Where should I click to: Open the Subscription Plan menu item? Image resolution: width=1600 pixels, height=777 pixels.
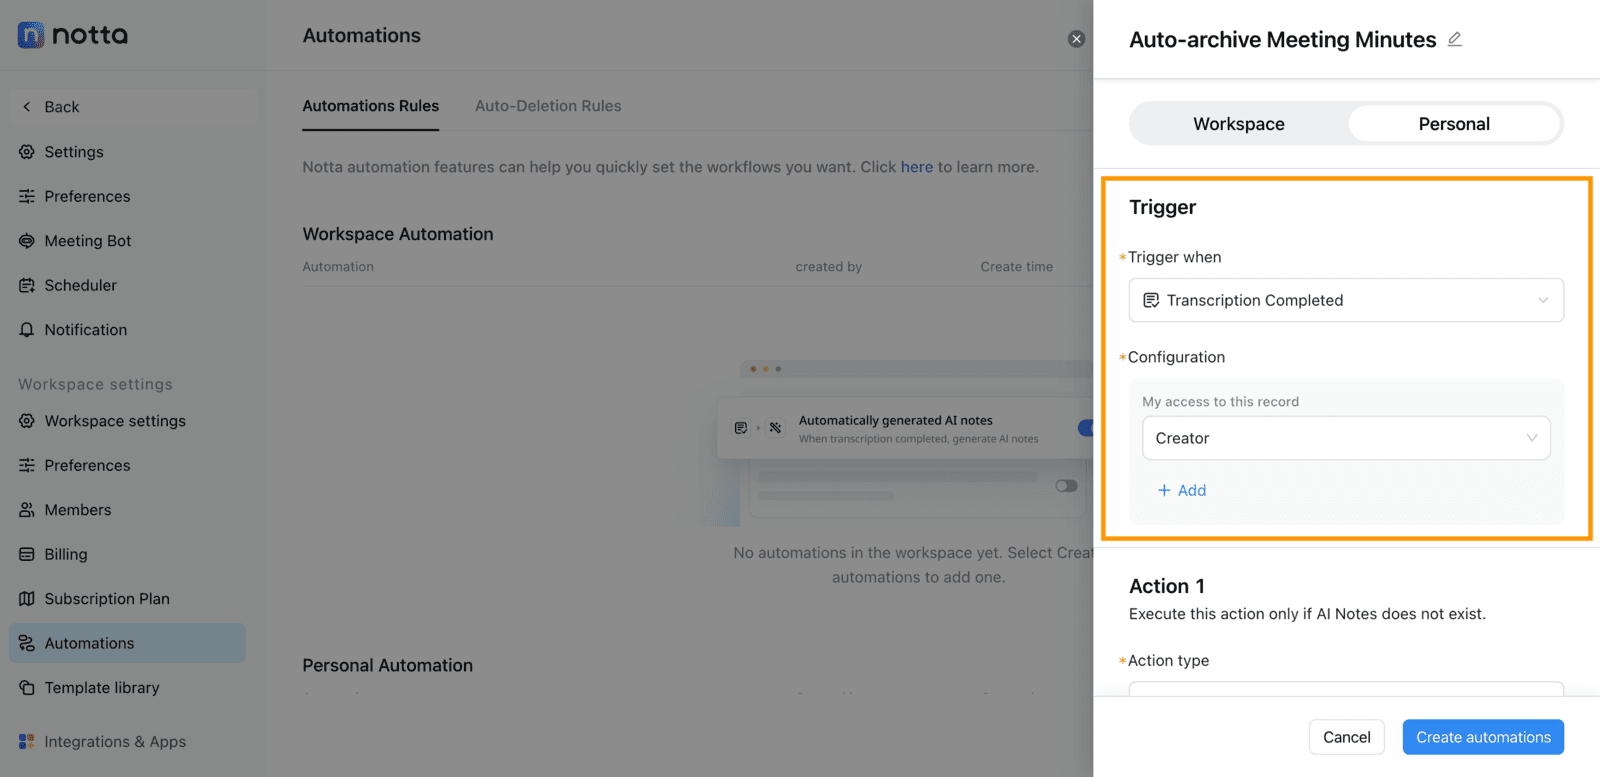128,599
